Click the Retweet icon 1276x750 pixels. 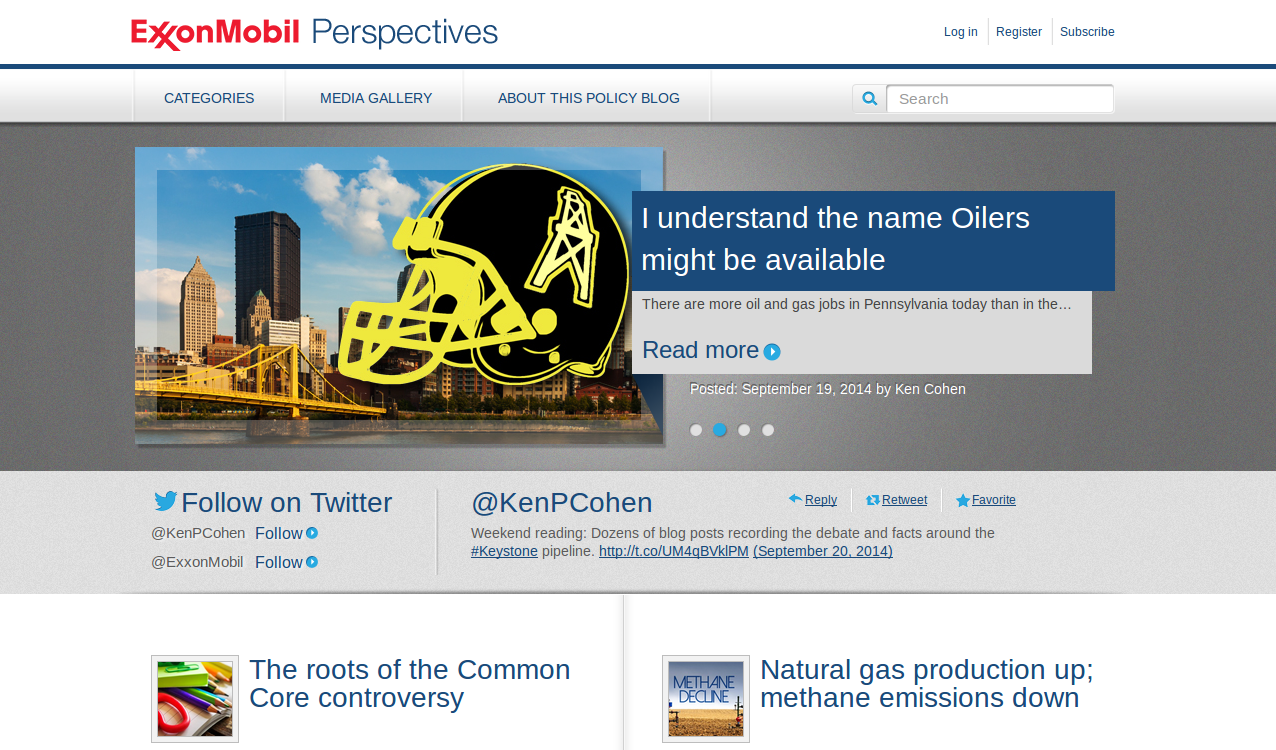click(x=873, y=500)
